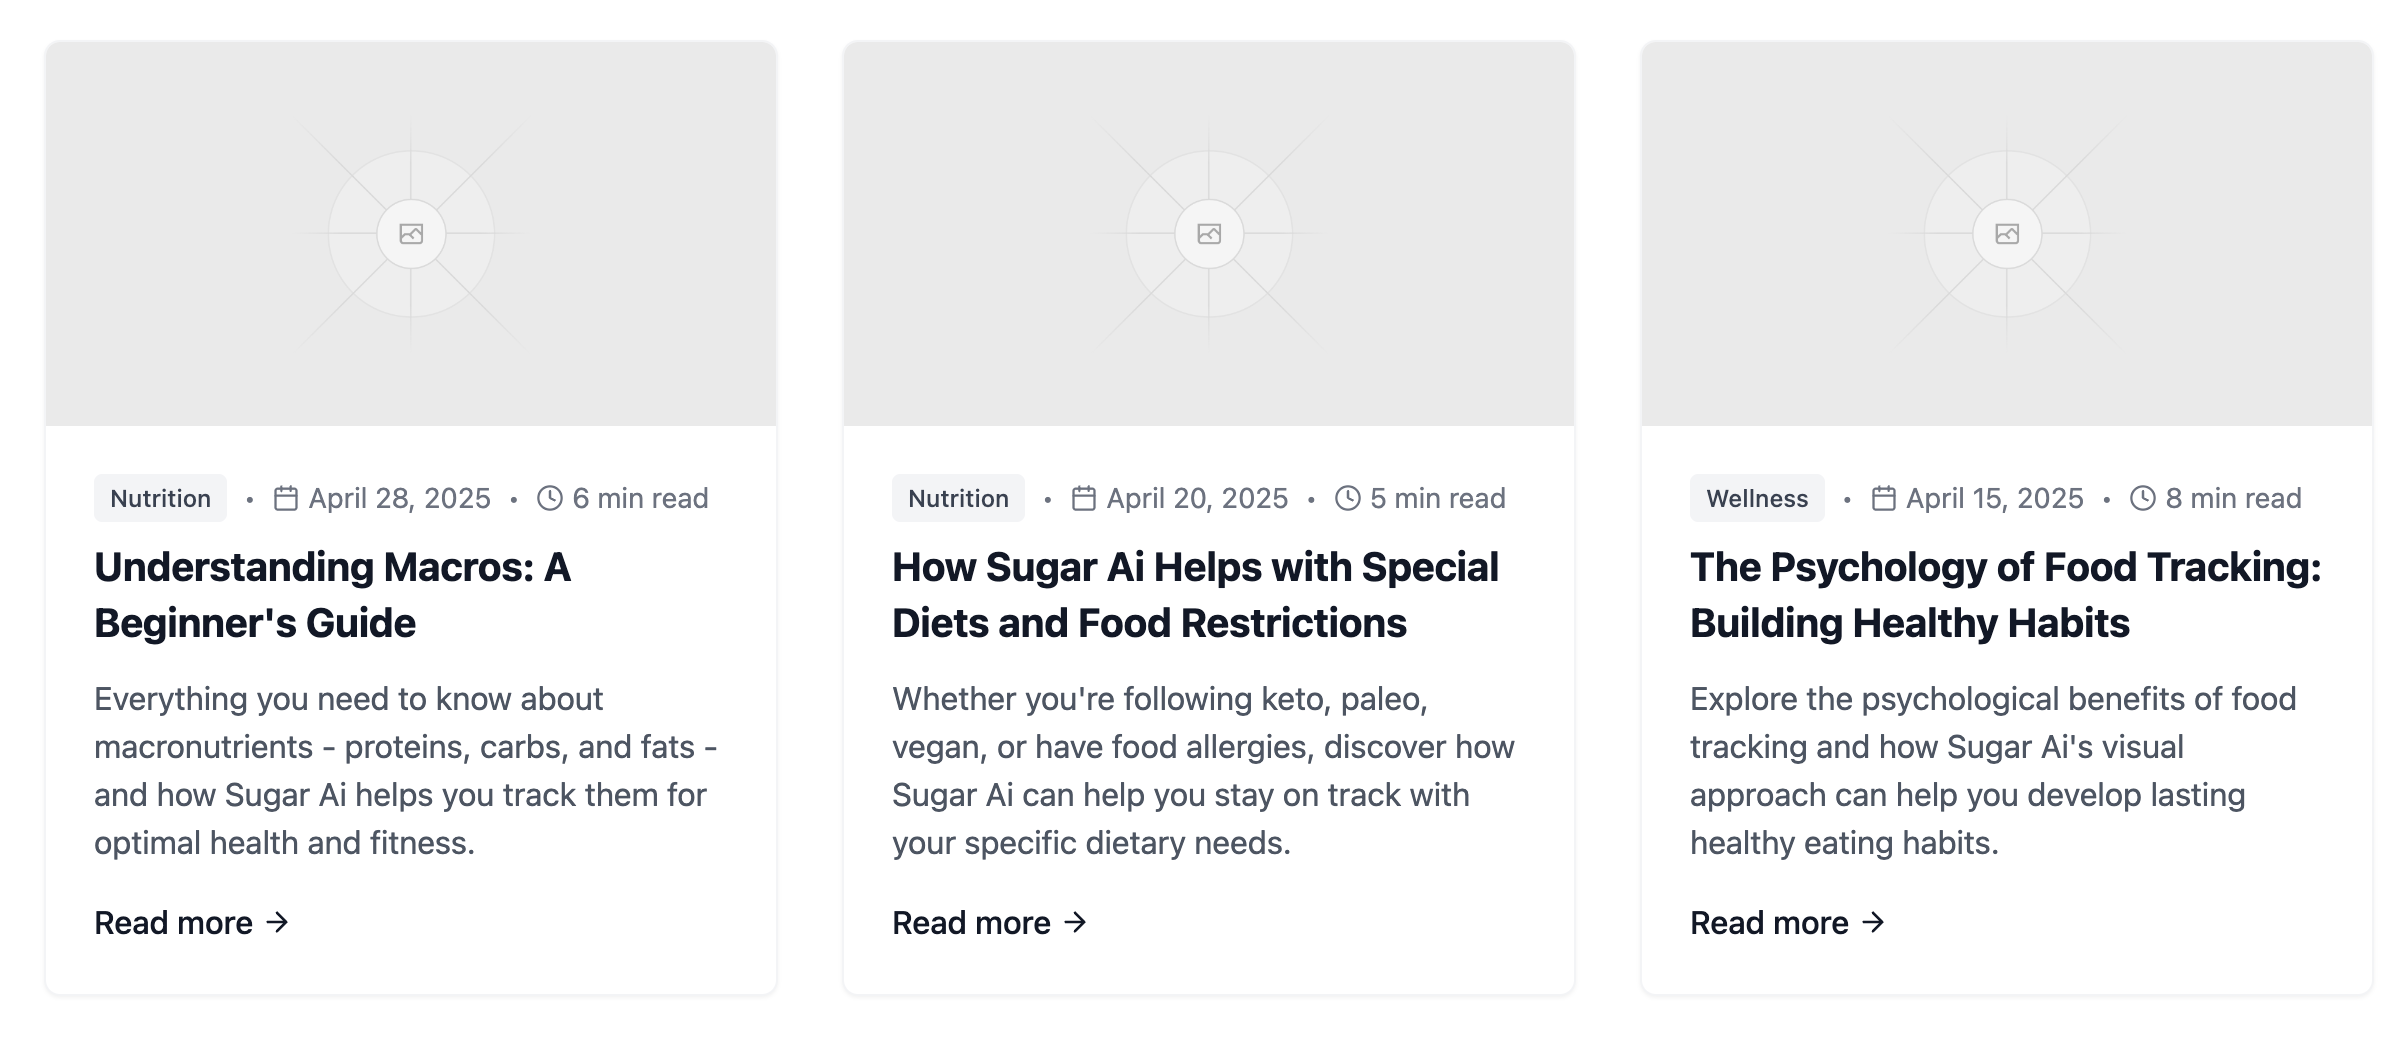Select the Nutrition tag on the Macros article
2396x1040 pixels.
(160, 497)
